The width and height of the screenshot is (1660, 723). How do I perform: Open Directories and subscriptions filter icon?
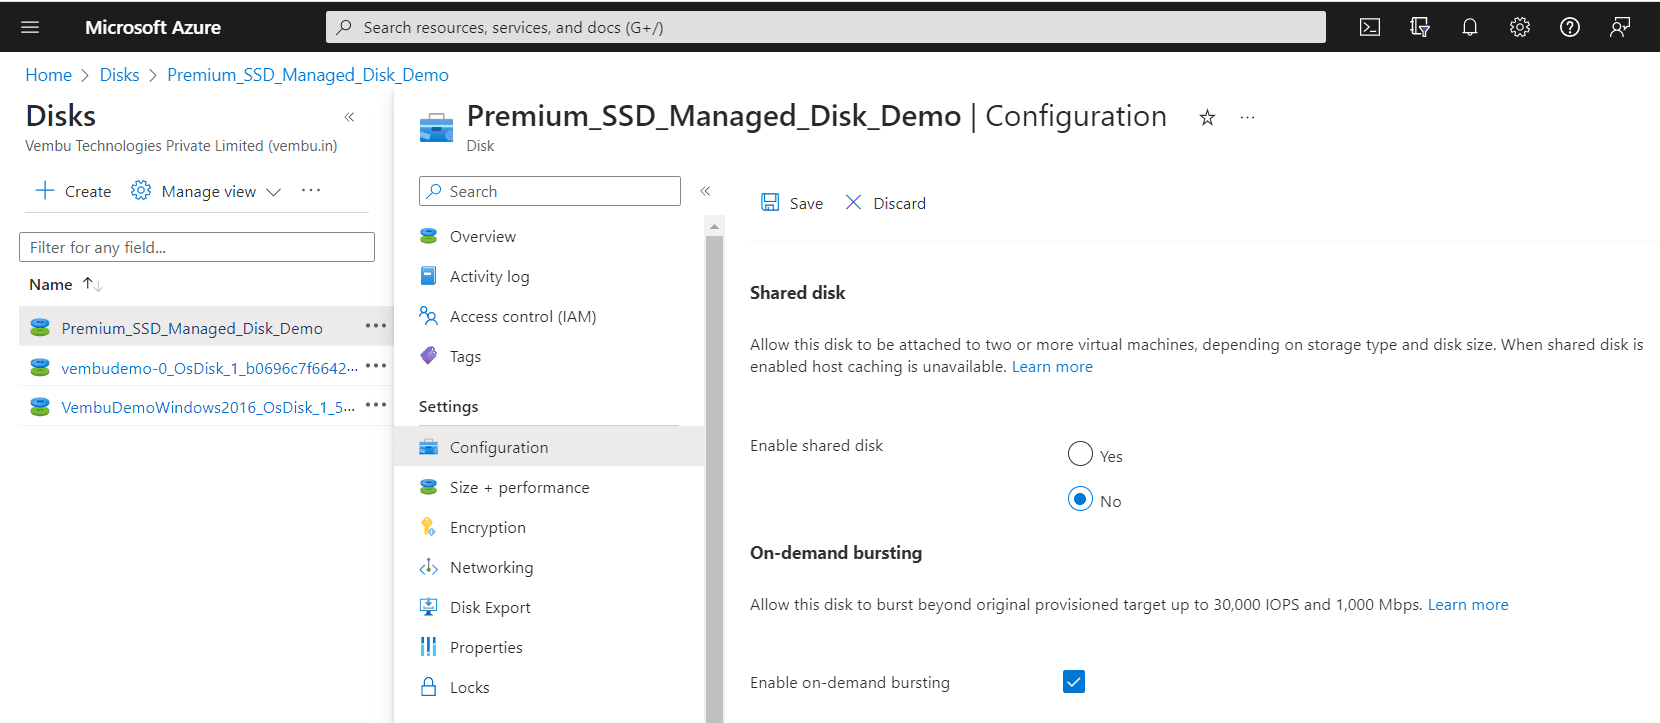click(1420, 27)
